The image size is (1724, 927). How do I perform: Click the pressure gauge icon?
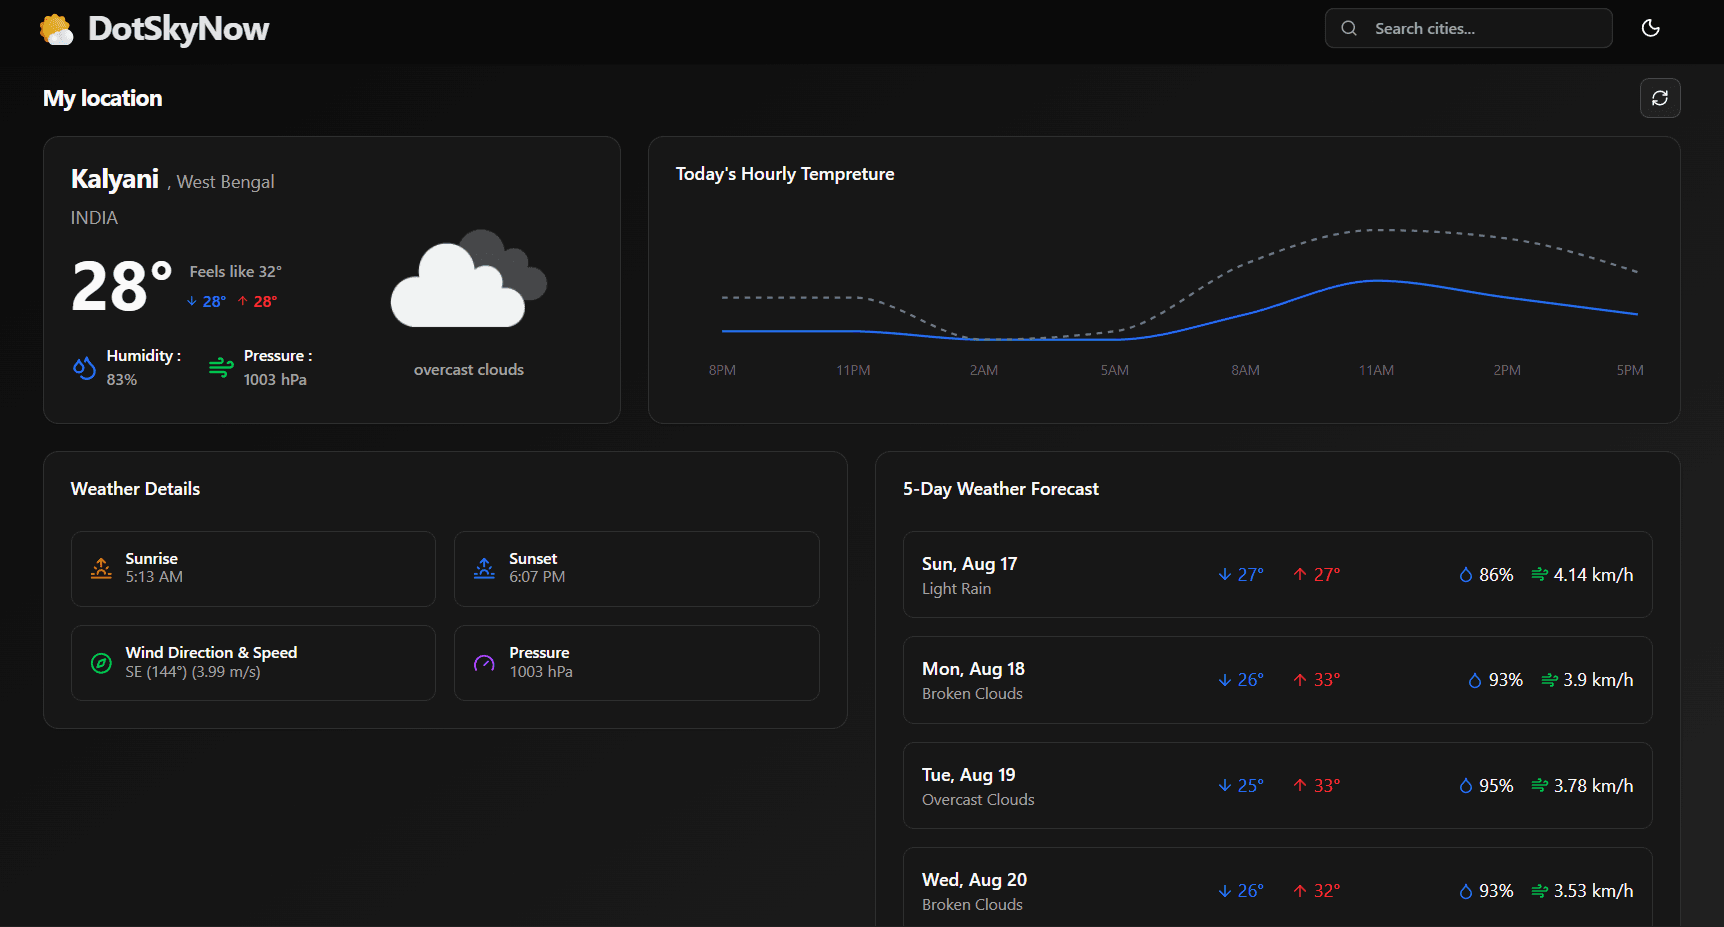click(484, 663)
